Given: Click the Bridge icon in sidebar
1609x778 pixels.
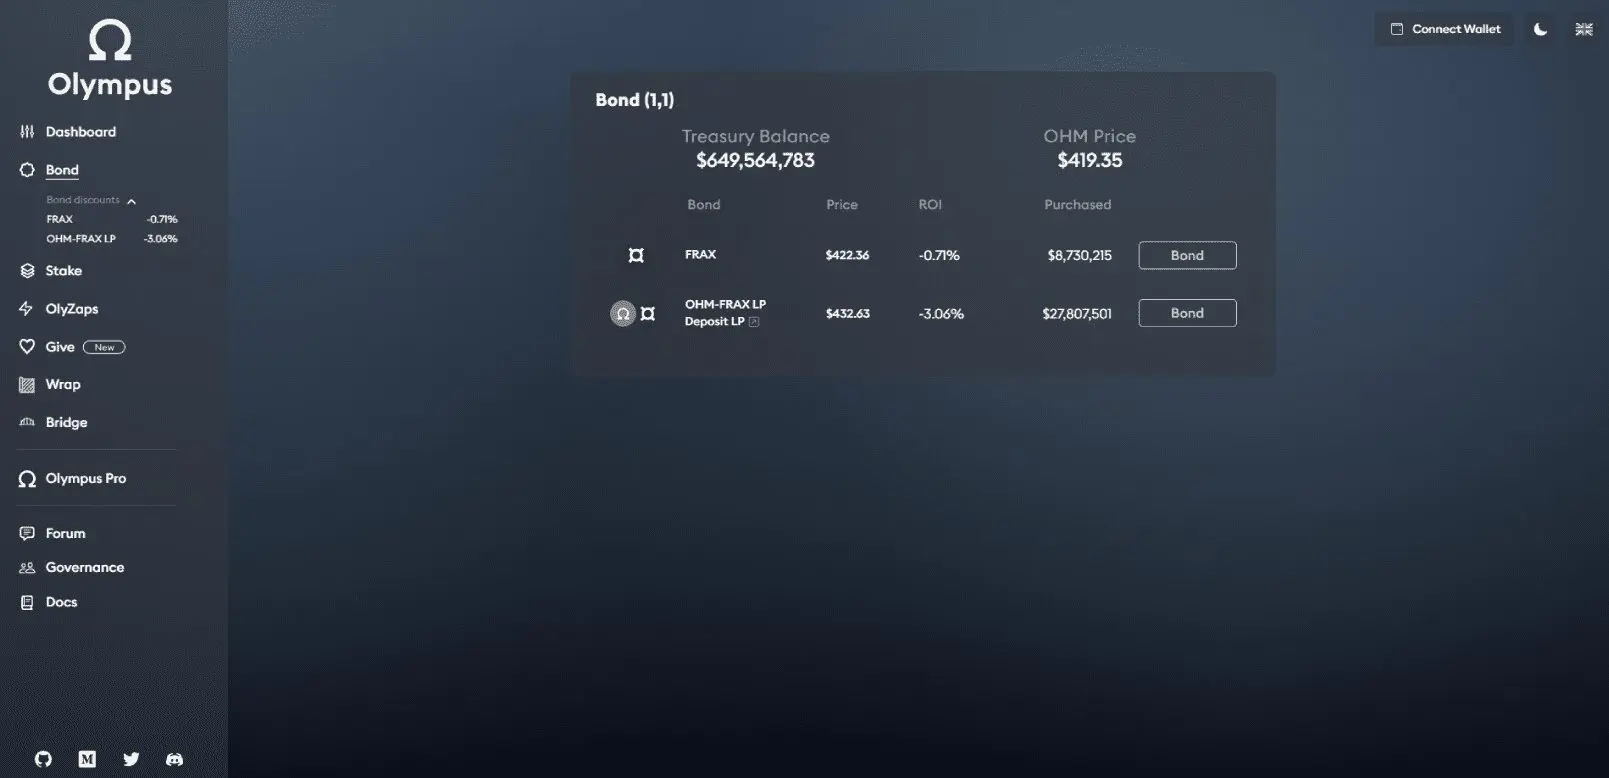Looking at the screenshot, I should [27, 423].
